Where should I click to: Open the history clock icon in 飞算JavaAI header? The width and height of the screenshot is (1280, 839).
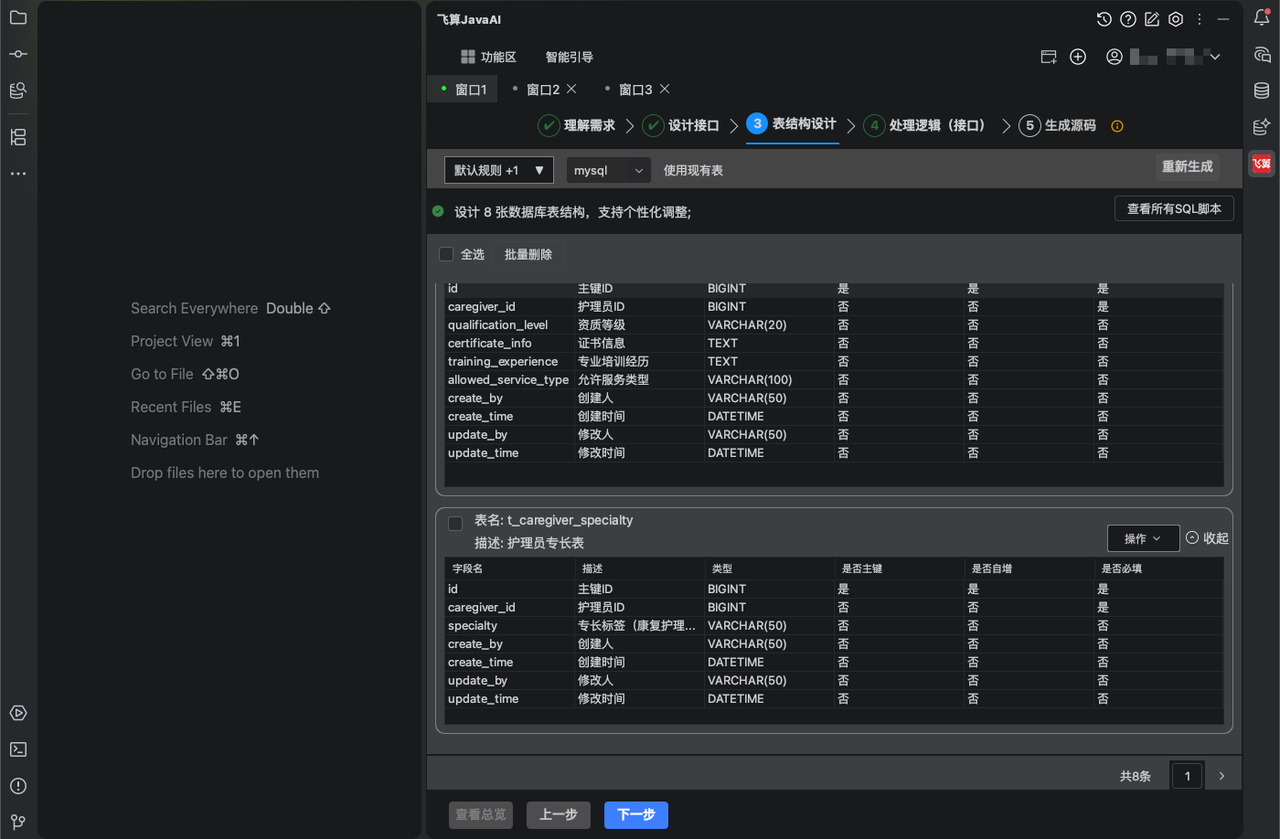click(x=1104, y=19)
